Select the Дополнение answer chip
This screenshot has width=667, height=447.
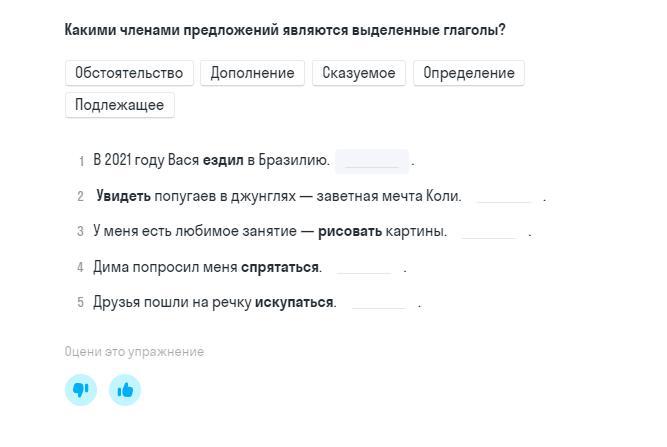[x=253, y=73]
